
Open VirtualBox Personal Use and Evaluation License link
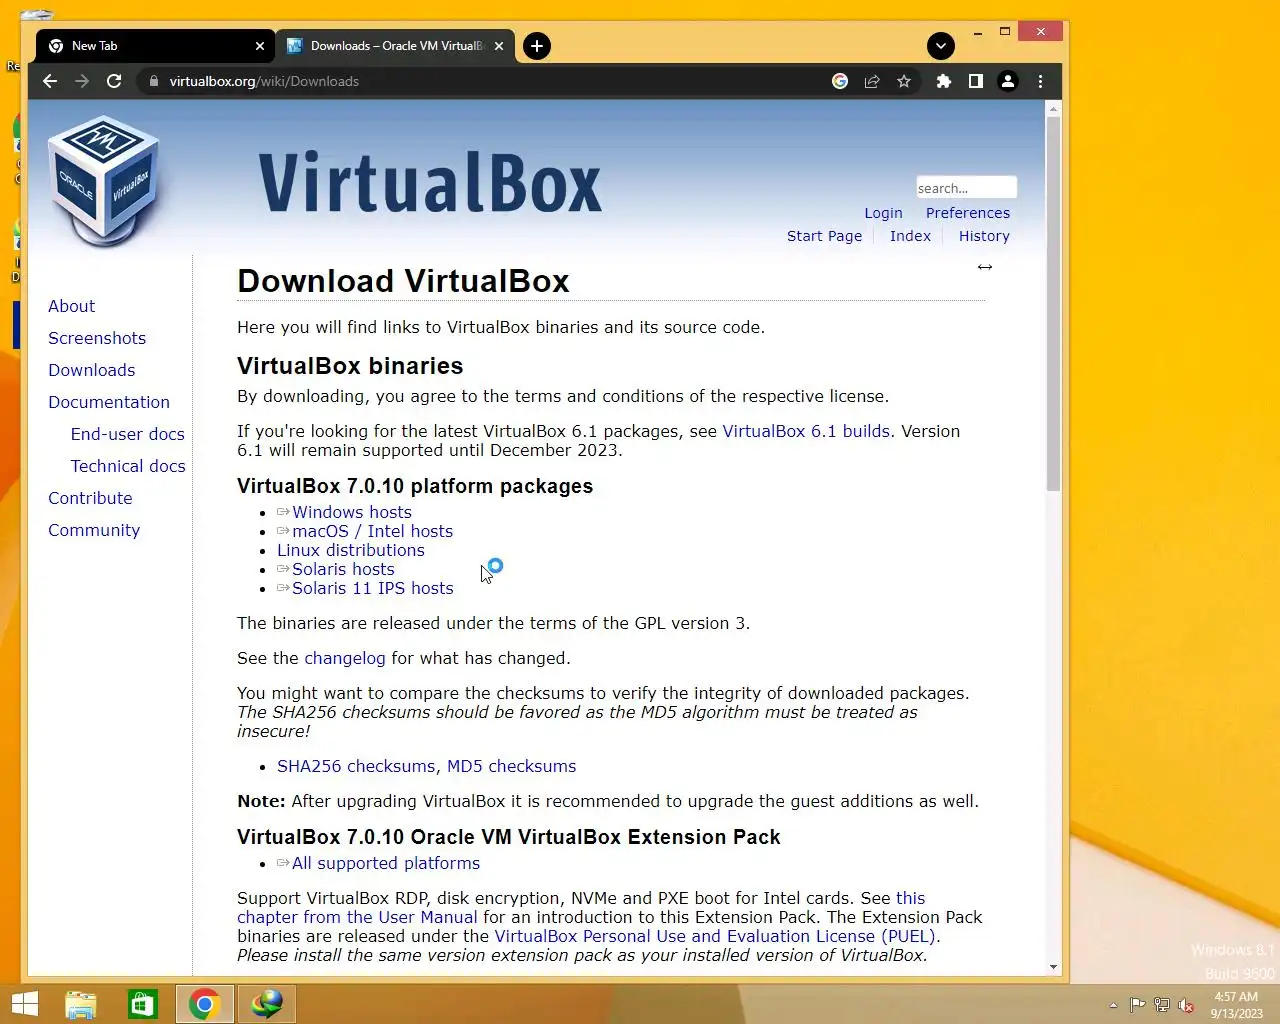[x=715, y=936]
